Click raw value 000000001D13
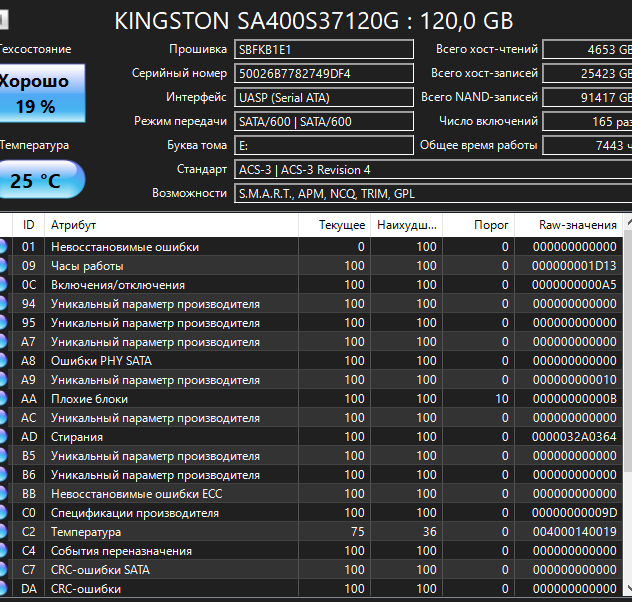 [x=574, y=266]
